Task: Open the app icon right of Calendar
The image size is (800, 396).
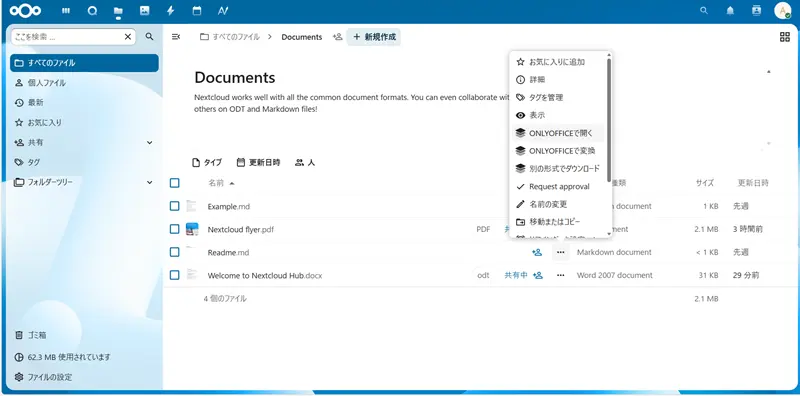Action: [223, 11]
